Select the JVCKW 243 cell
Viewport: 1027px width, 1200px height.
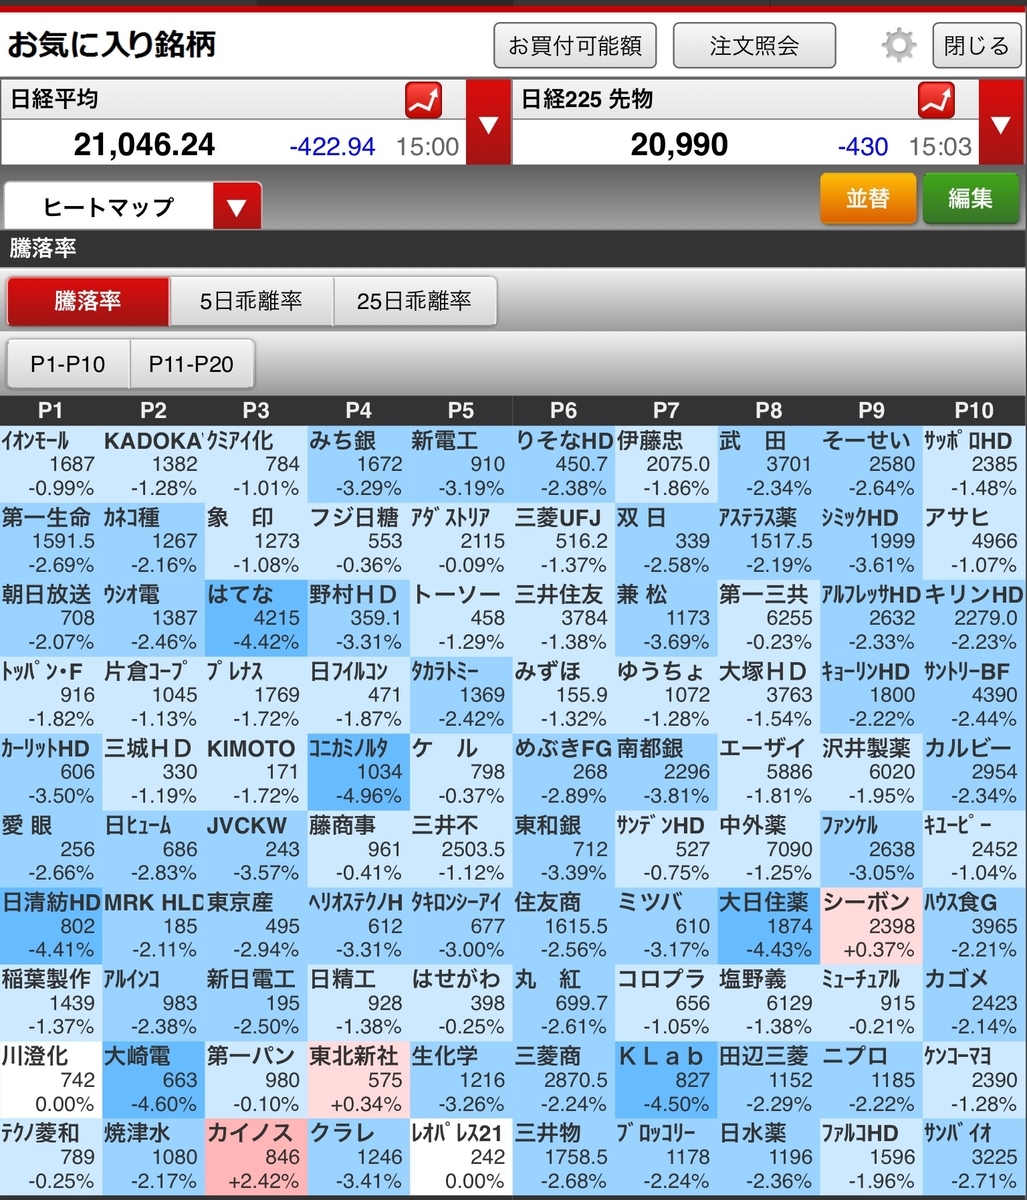(x=256, y=849)
